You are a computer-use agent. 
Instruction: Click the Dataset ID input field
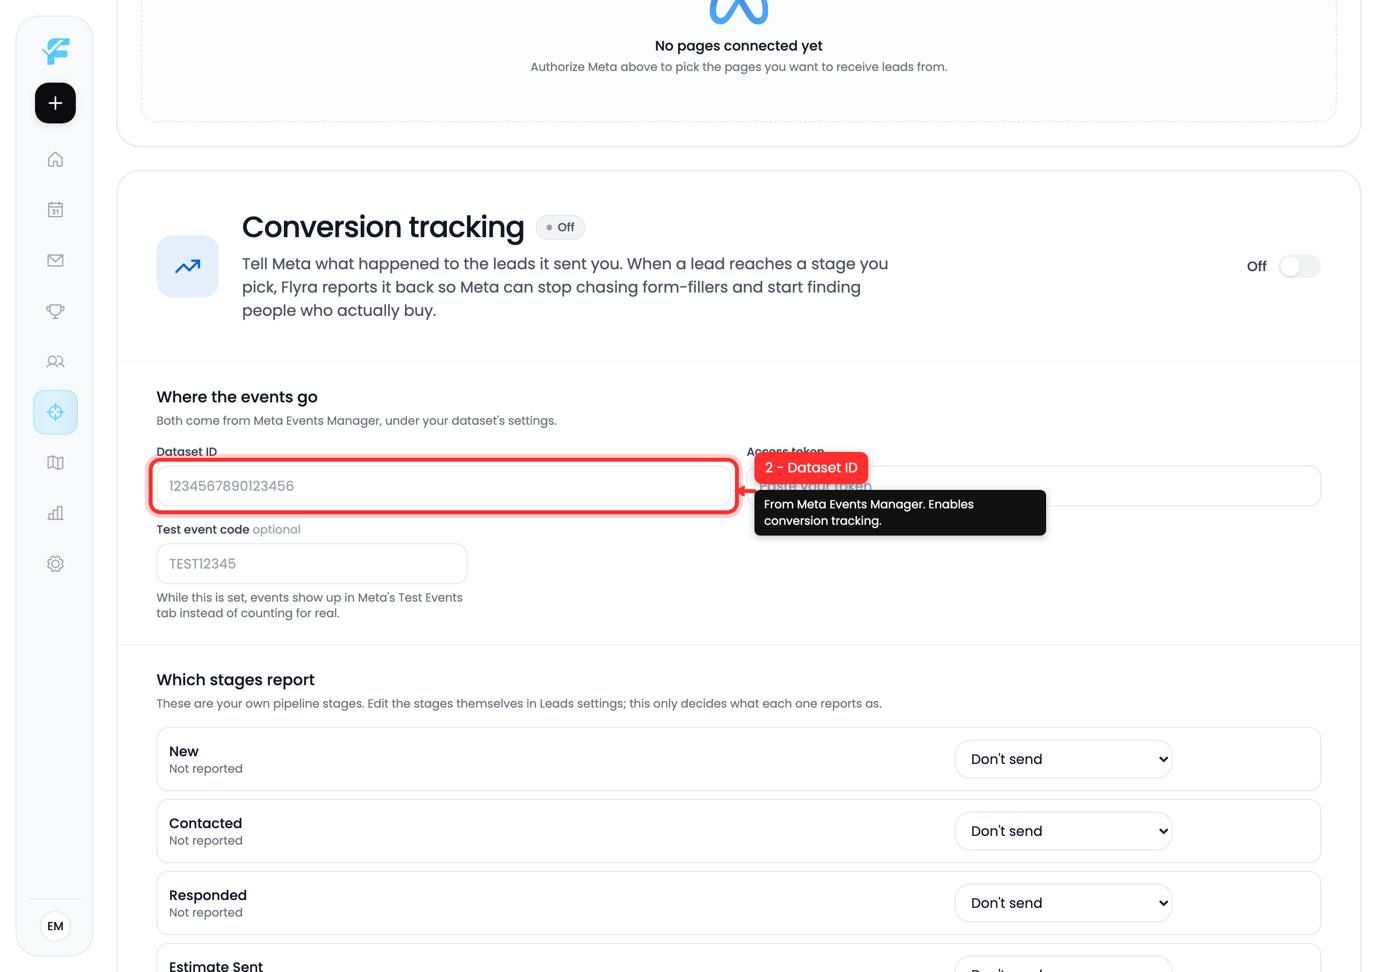(x=444, y=486)
